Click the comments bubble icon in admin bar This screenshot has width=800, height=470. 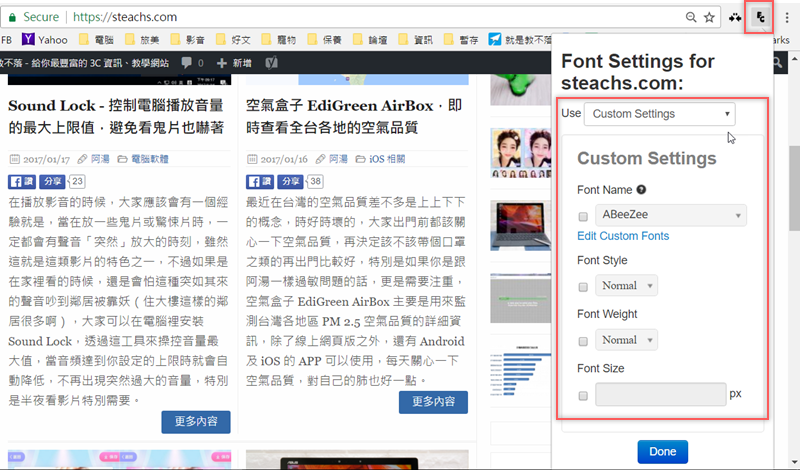(x=187, y=63)
